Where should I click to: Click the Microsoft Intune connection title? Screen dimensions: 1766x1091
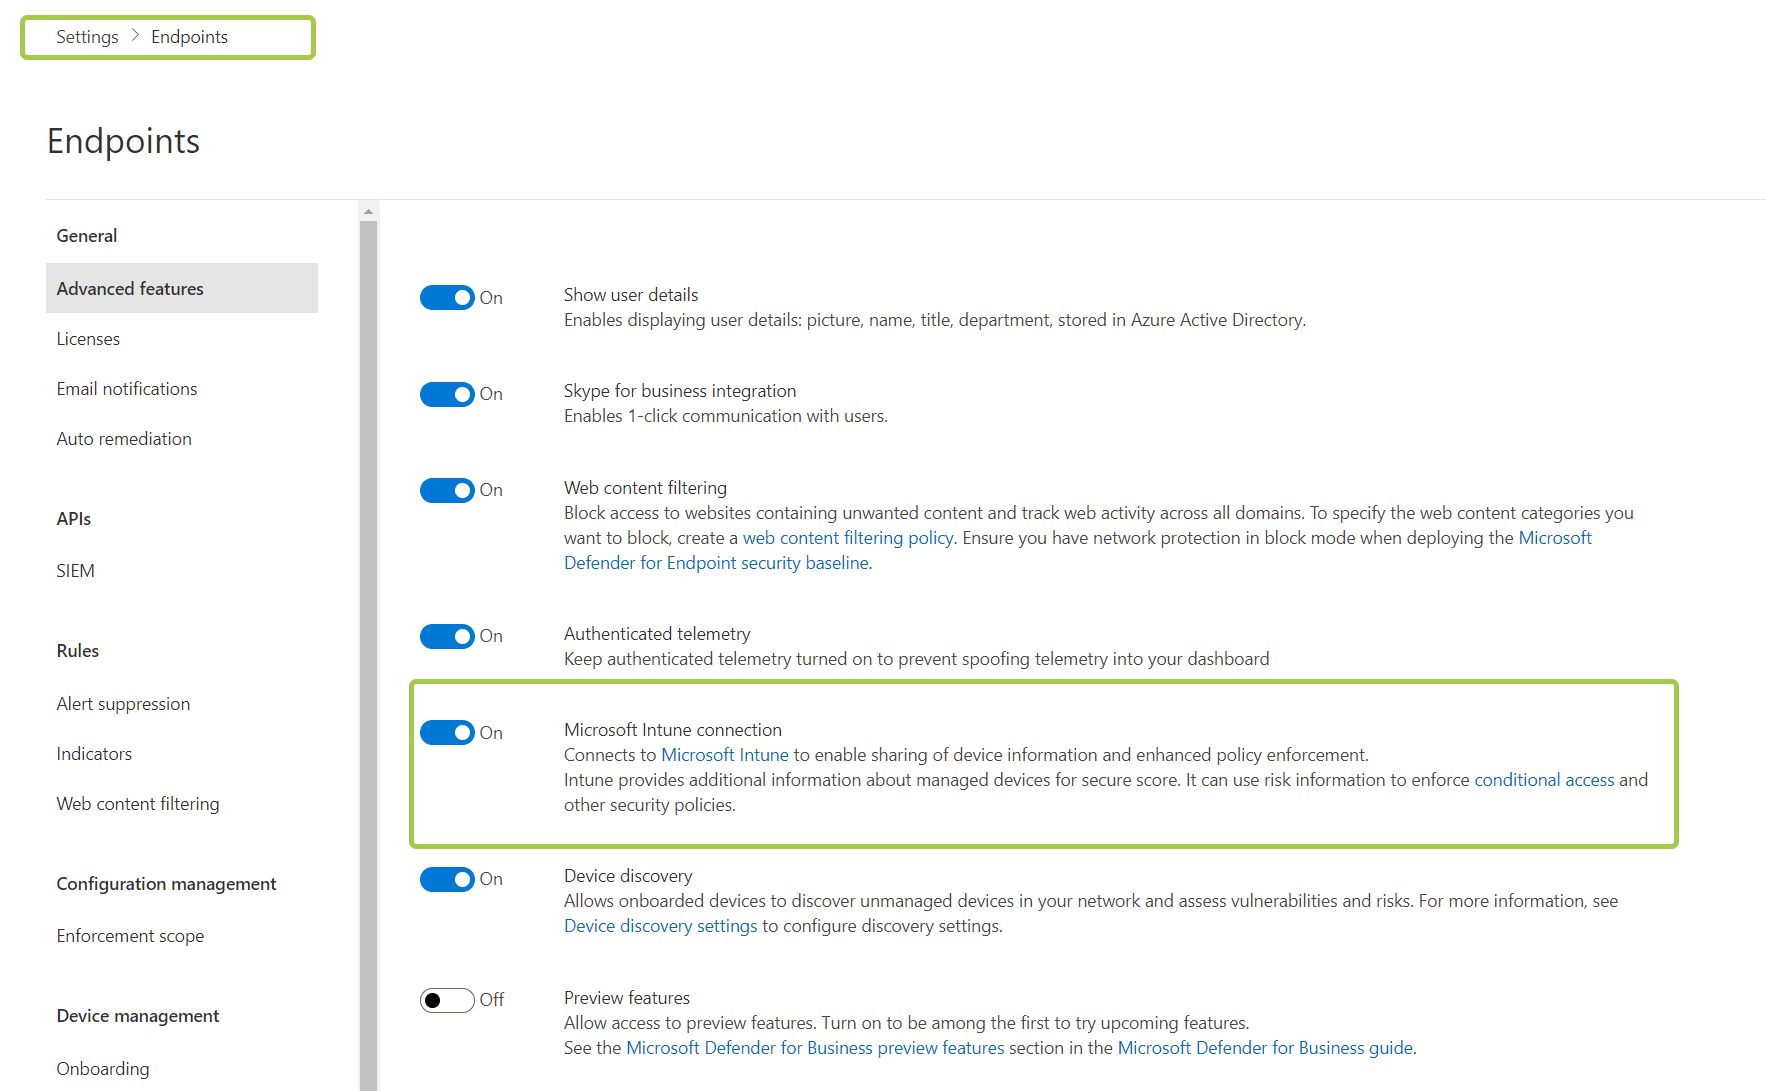[x=673, y=730]
